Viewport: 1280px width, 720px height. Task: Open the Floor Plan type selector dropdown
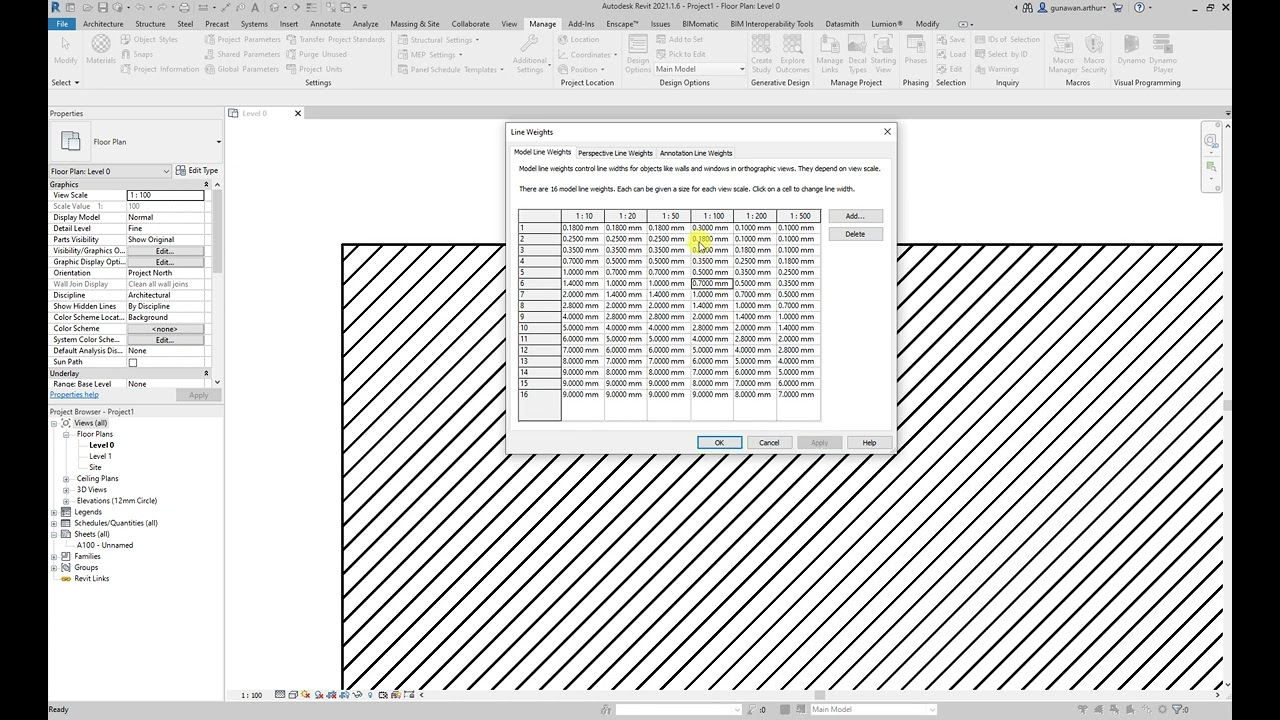(218, 142)
